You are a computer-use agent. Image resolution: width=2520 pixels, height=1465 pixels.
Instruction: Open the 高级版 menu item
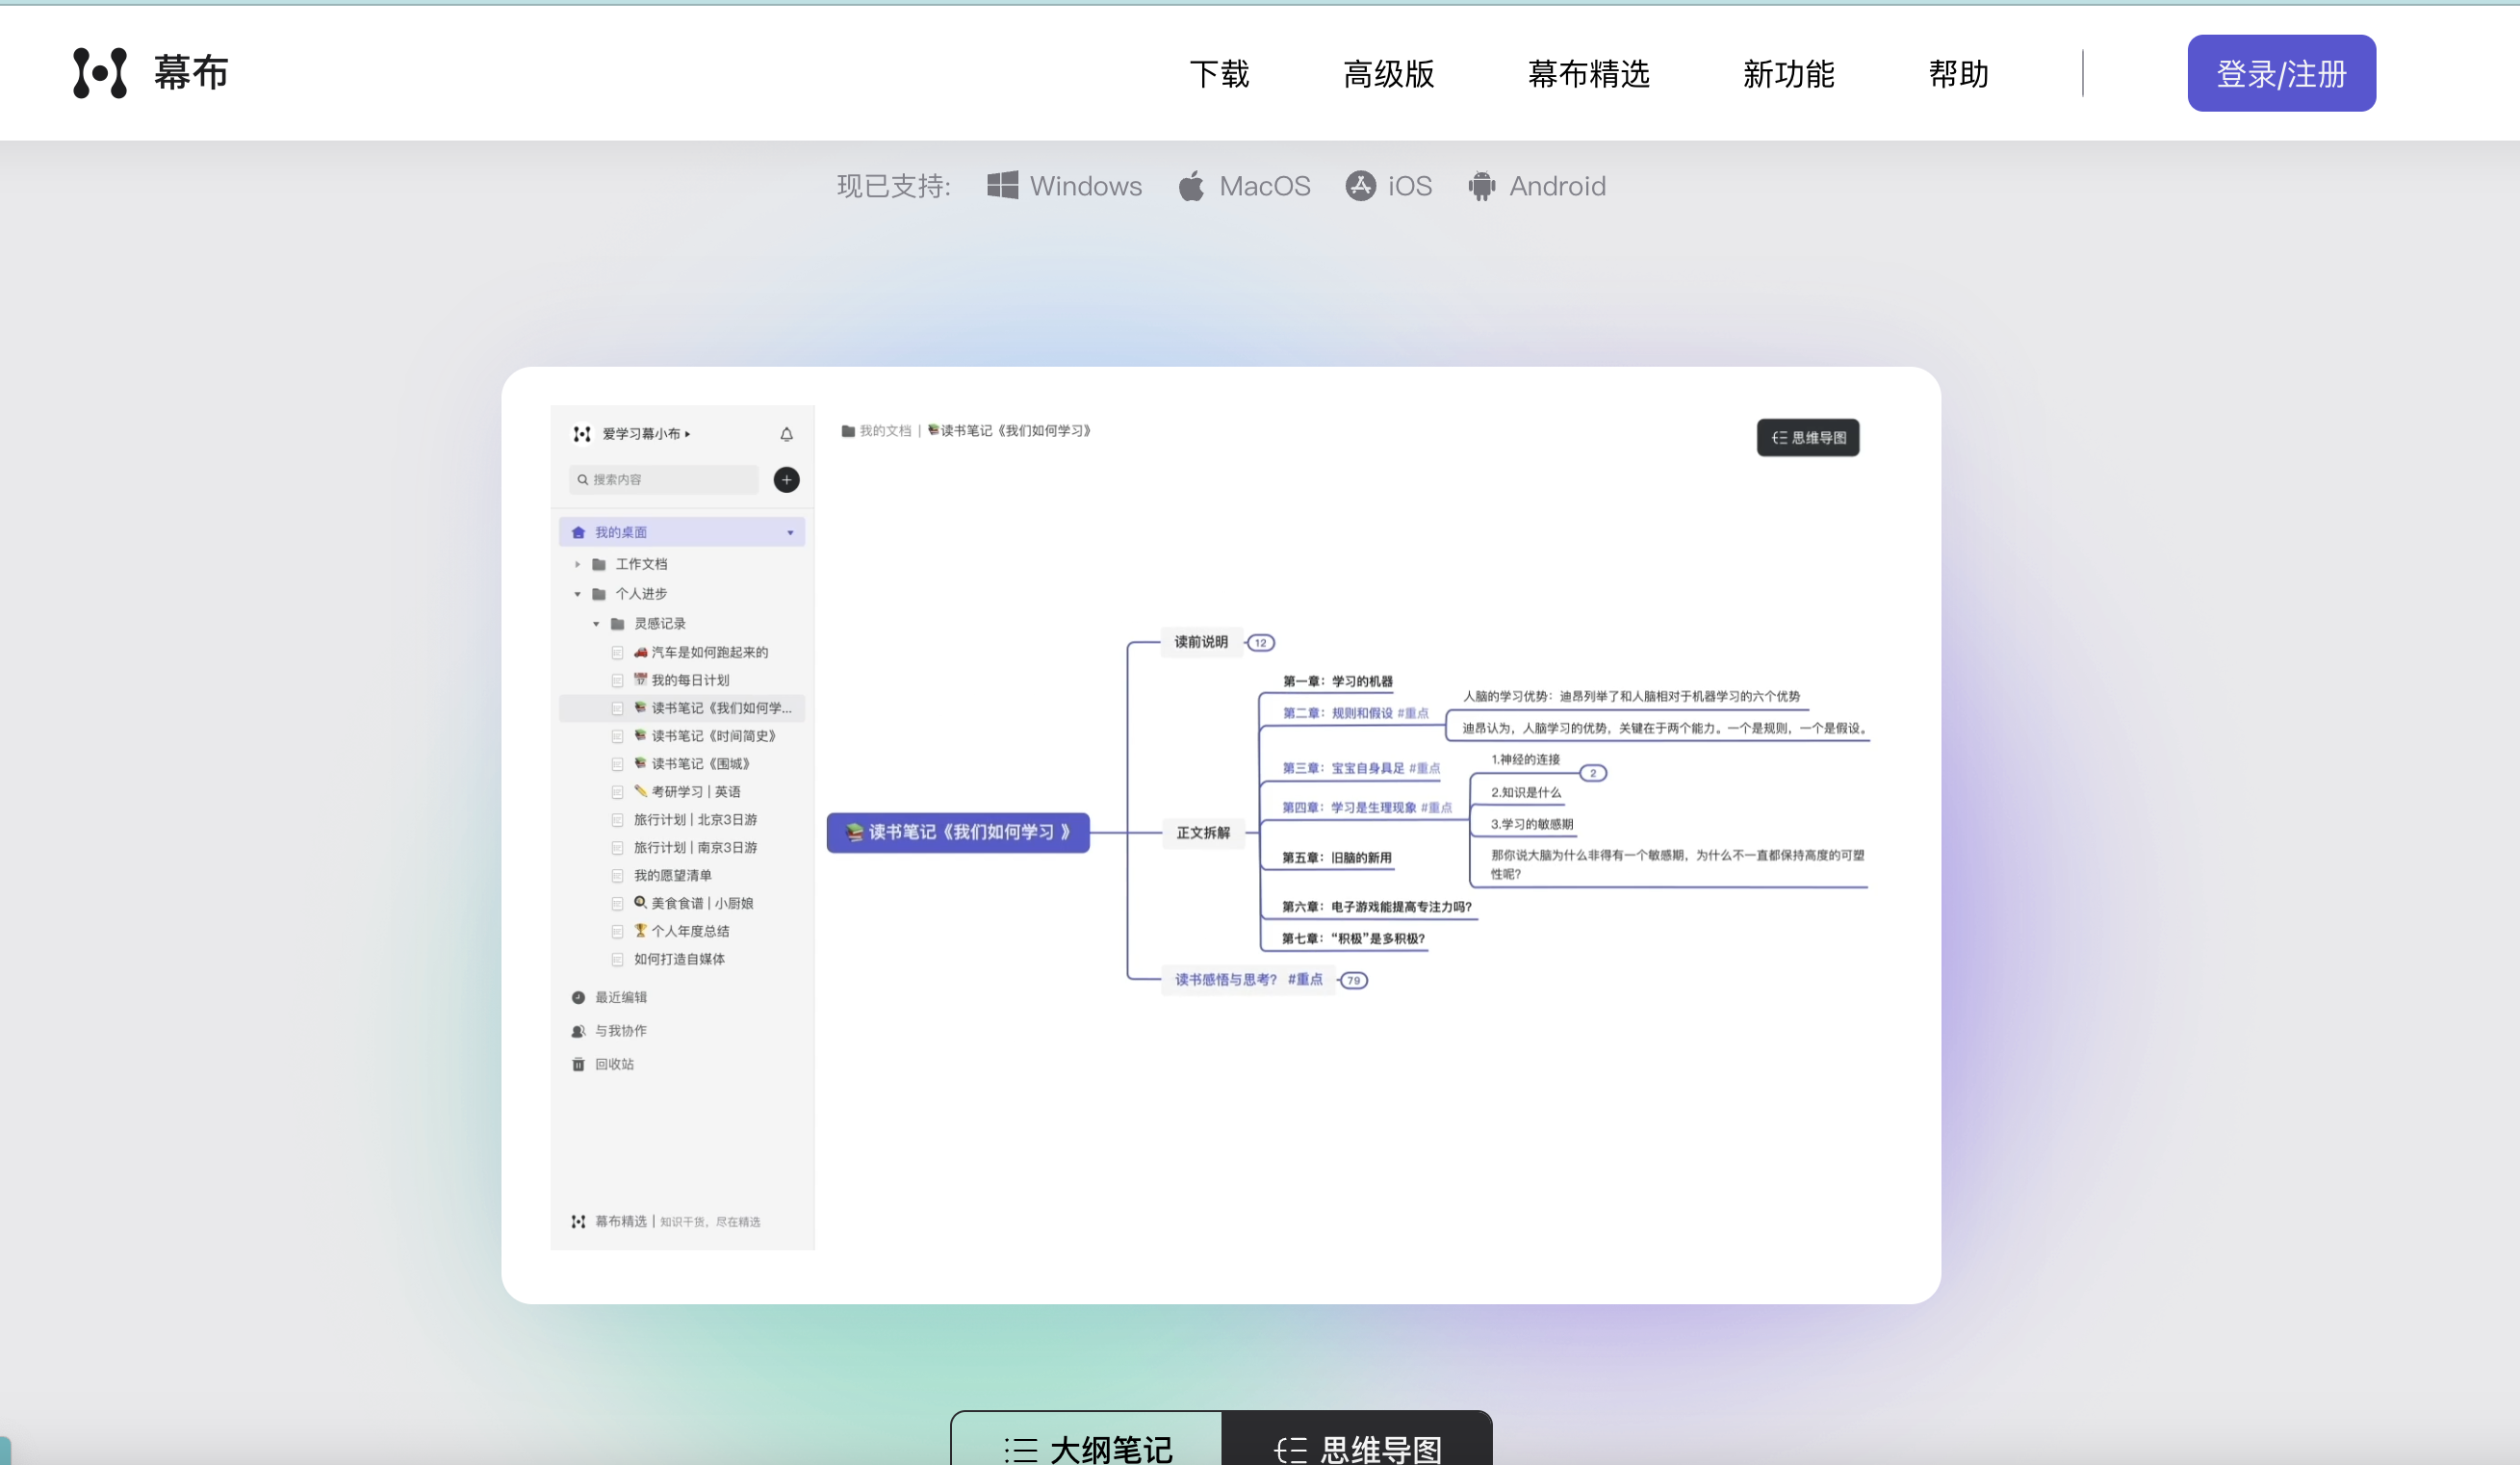tap(1388, 74)
